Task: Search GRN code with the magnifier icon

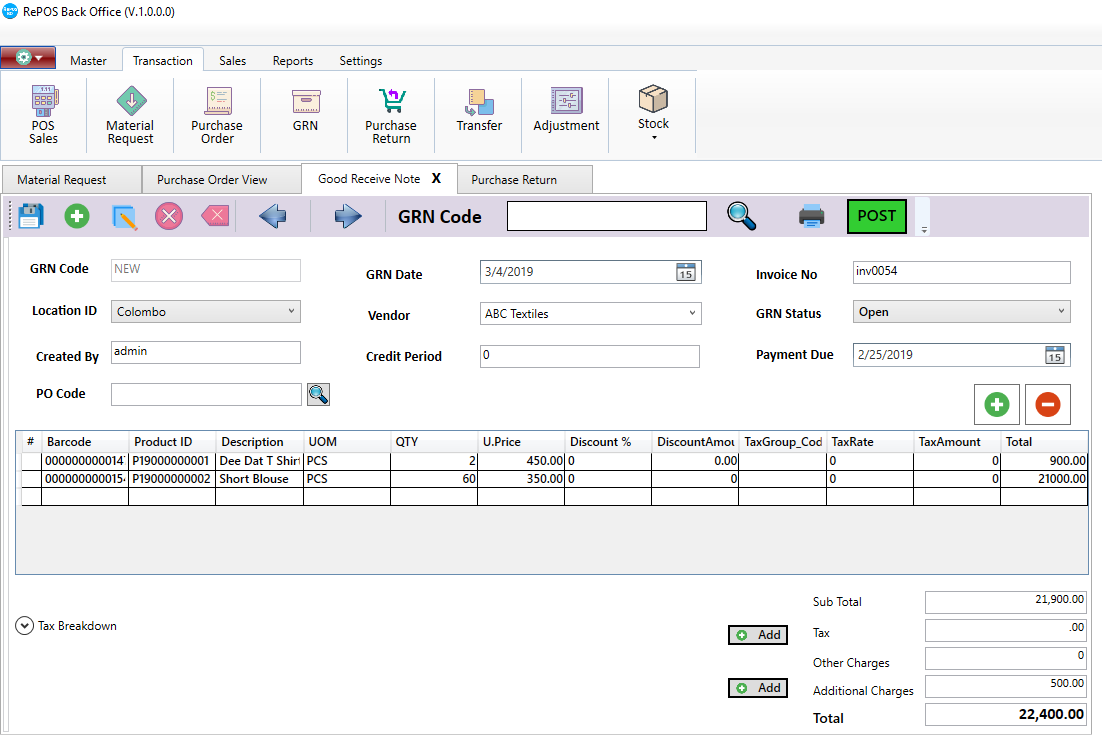Action: (741, 216)
